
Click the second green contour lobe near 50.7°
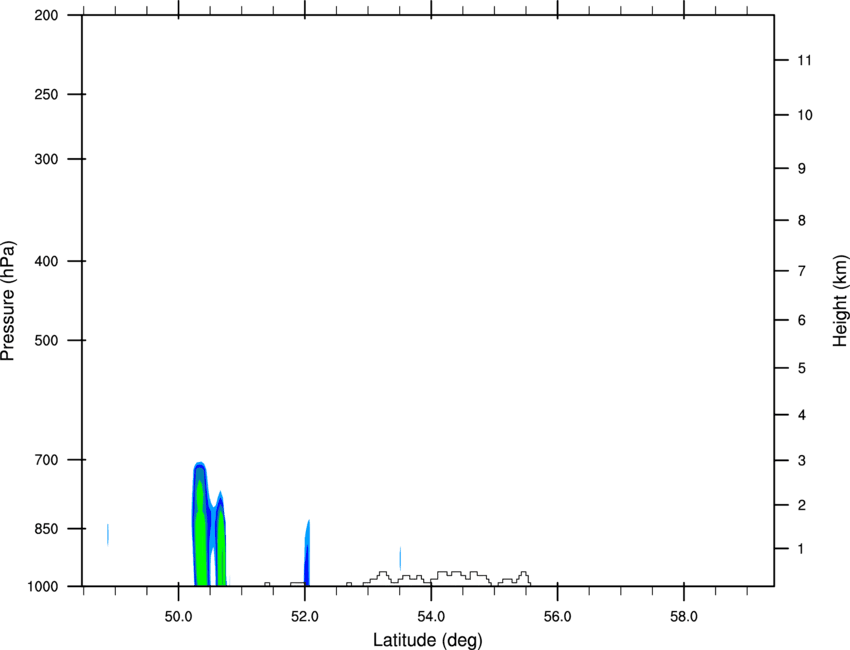[x=221, y=548]
